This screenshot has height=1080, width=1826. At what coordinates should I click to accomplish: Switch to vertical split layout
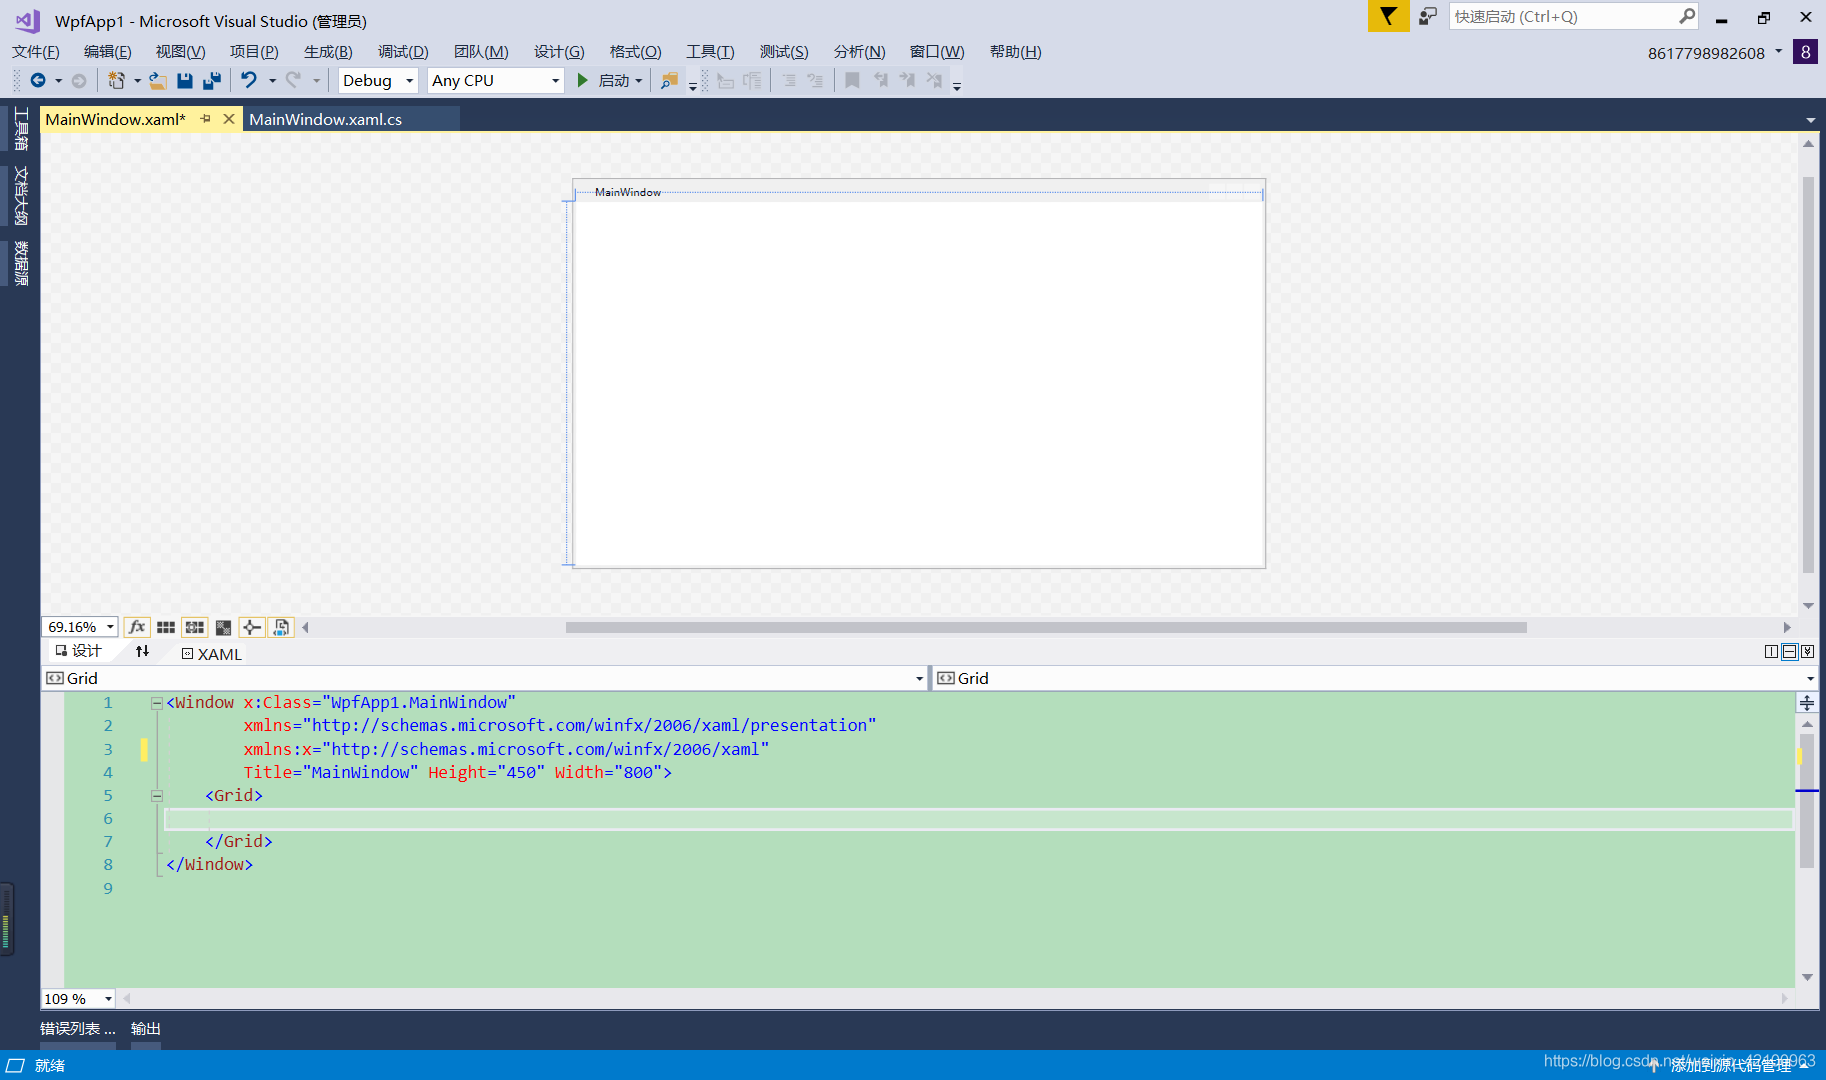click(x=1771, y=652)
